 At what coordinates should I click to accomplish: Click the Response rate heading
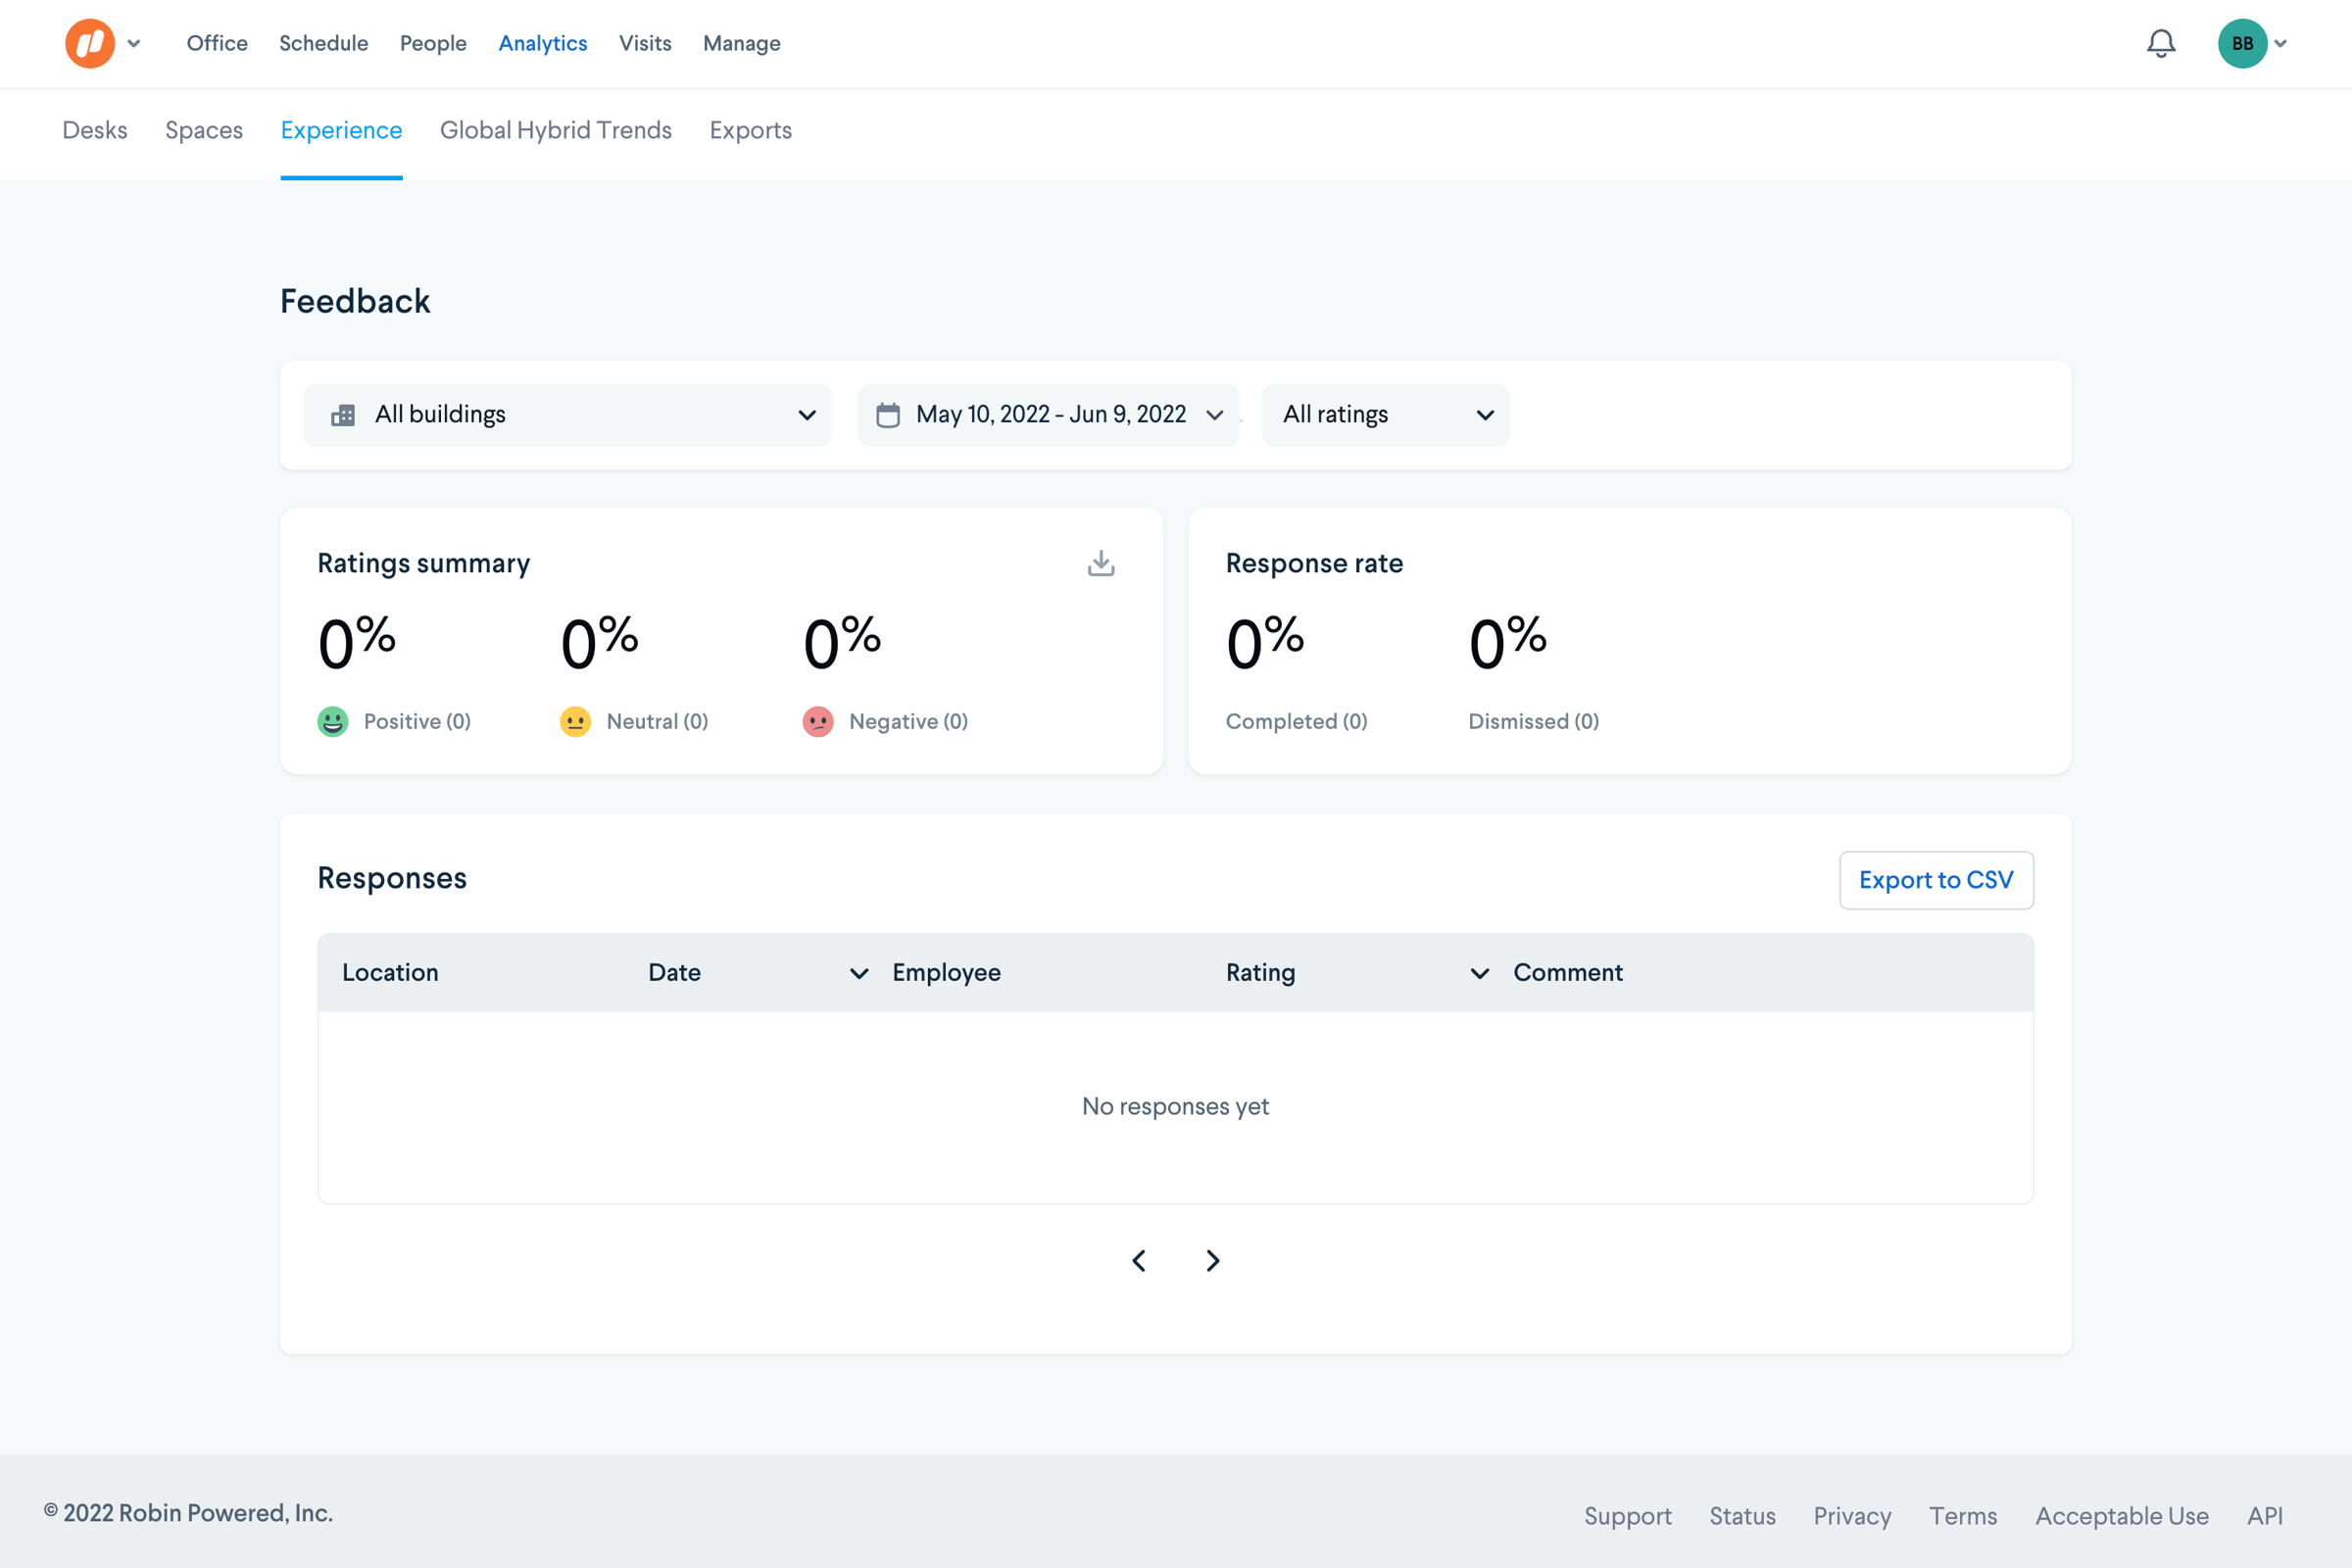pos(1315,563)
